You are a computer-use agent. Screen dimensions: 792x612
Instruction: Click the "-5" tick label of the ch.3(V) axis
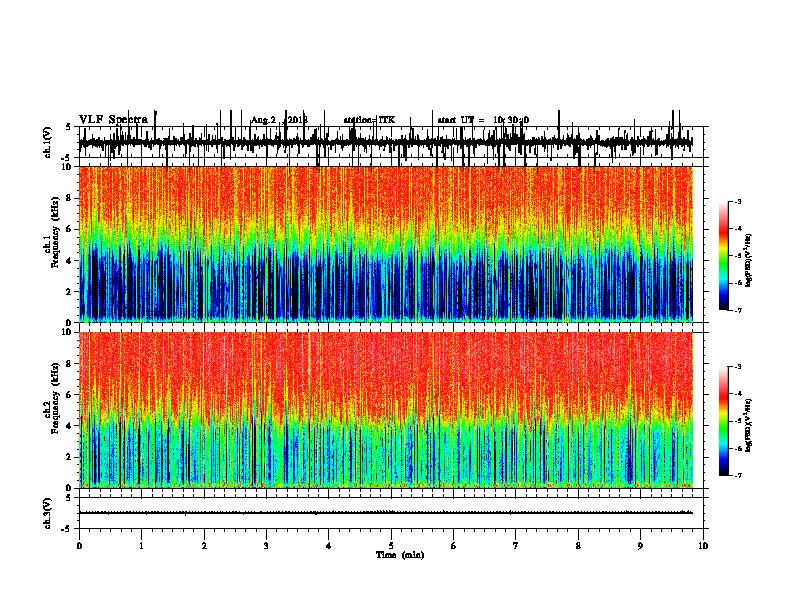tap(68, 529)
